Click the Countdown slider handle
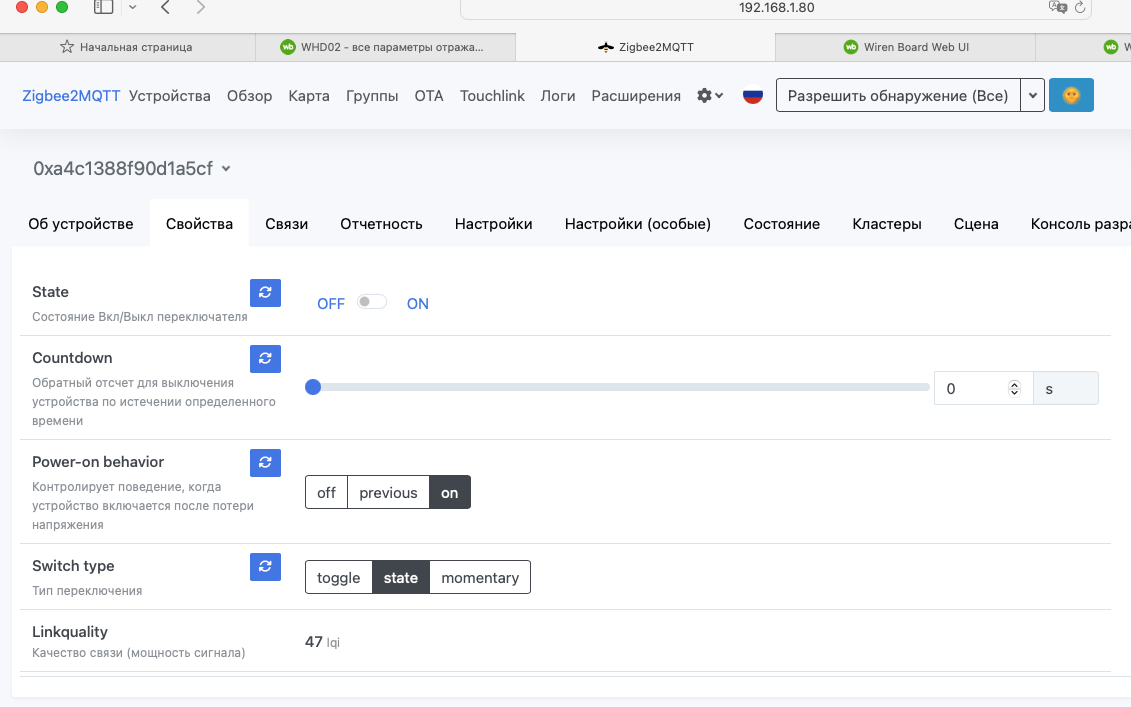 pyautogui.click(x=313, y=387)
